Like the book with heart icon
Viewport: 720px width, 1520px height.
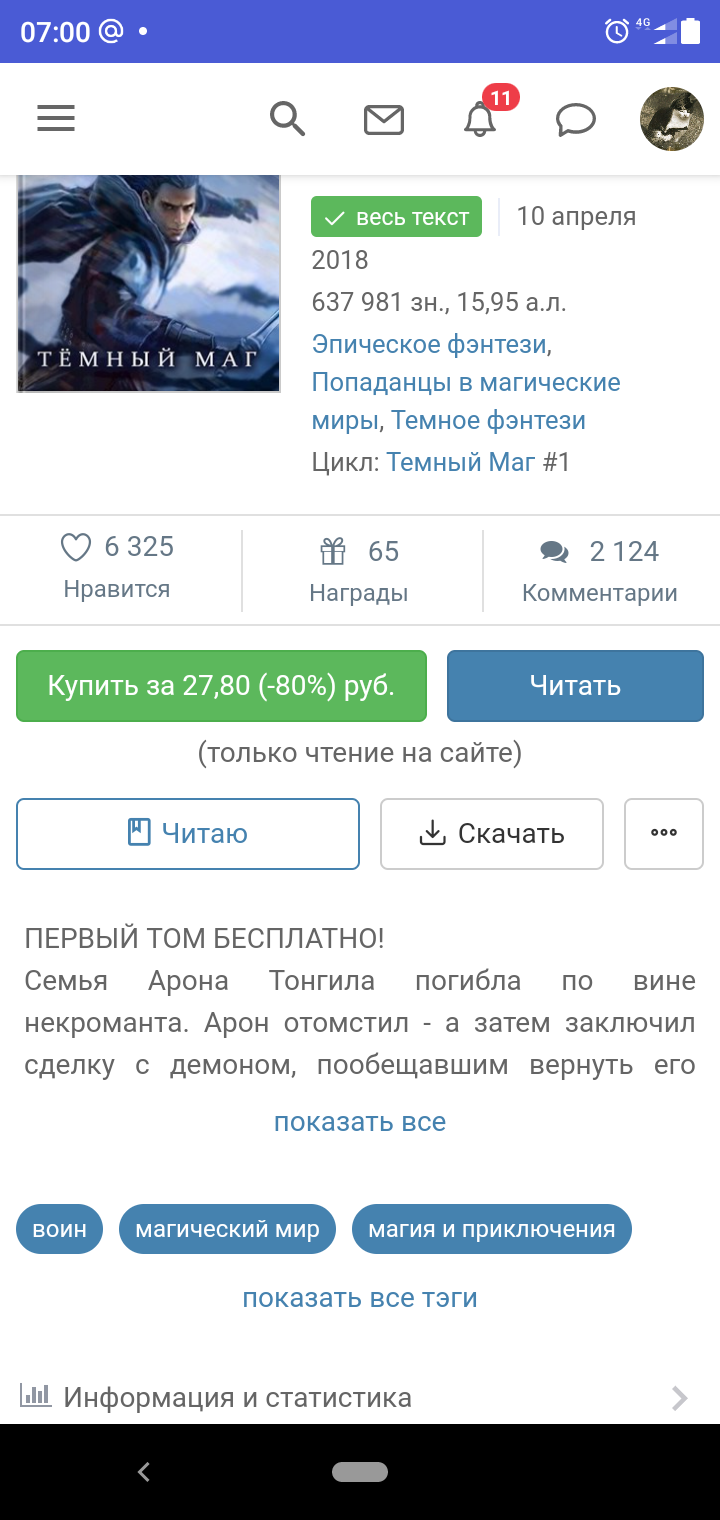coord(76,547)
